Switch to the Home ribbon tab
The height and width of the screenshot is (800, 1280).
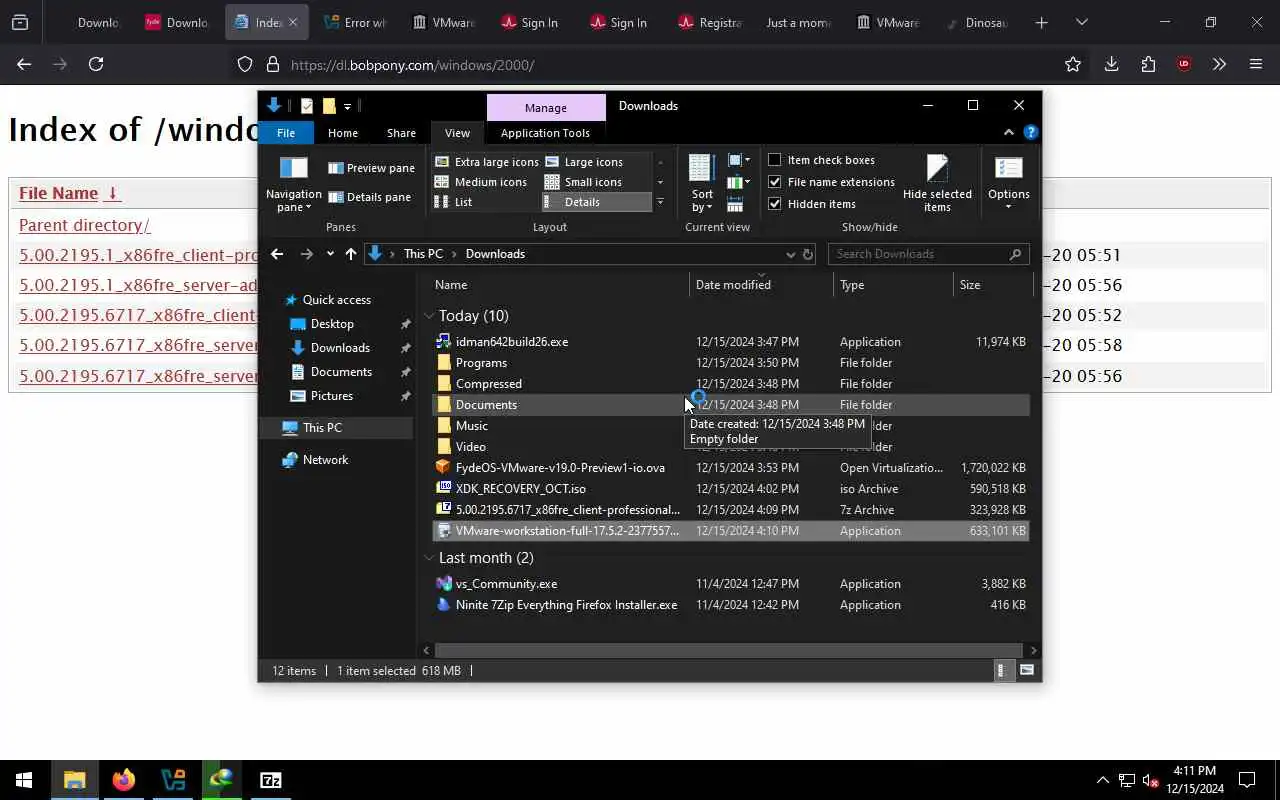343,133
